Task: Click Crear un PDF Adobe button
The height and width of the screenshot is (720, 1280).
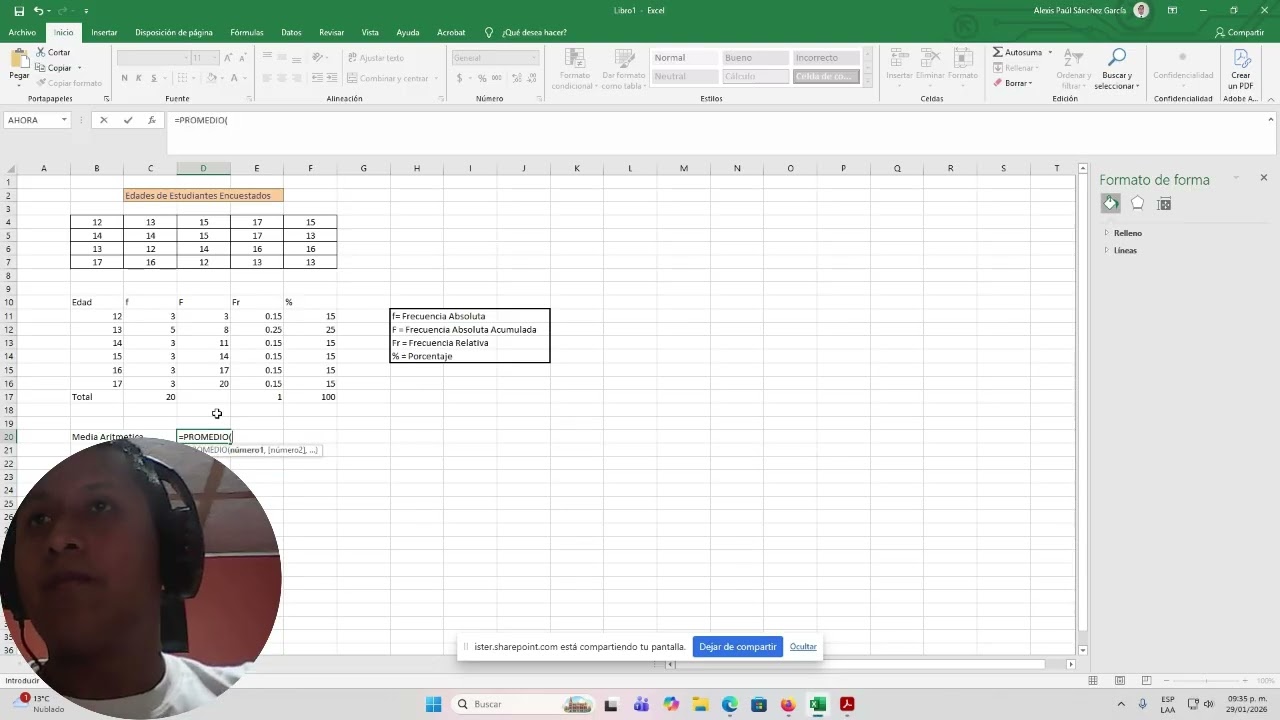Action: click(x=1241, y=68)
